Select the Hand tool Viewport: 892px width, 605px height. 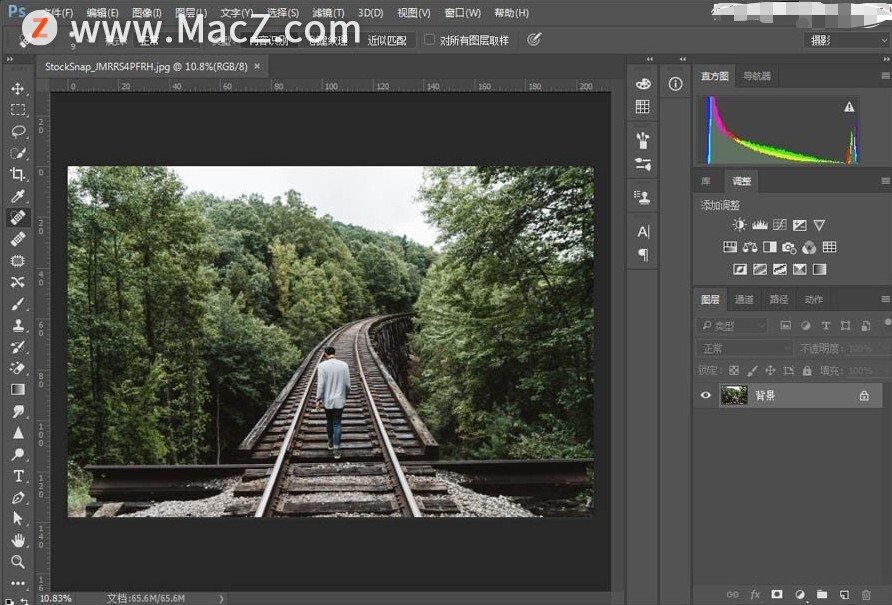18,540
